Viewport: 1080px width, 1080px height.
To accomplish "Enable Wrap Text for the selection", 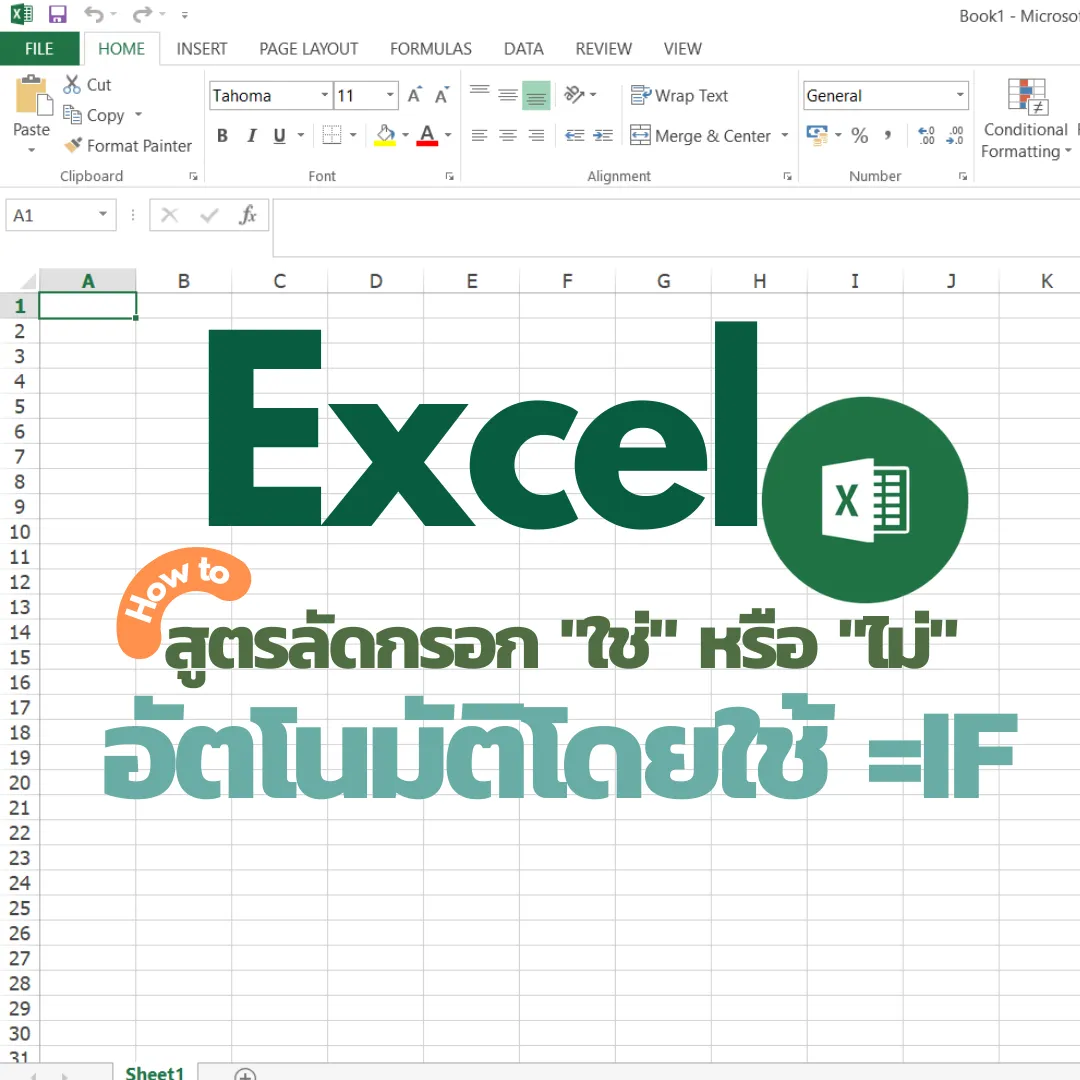I will 680,95.
